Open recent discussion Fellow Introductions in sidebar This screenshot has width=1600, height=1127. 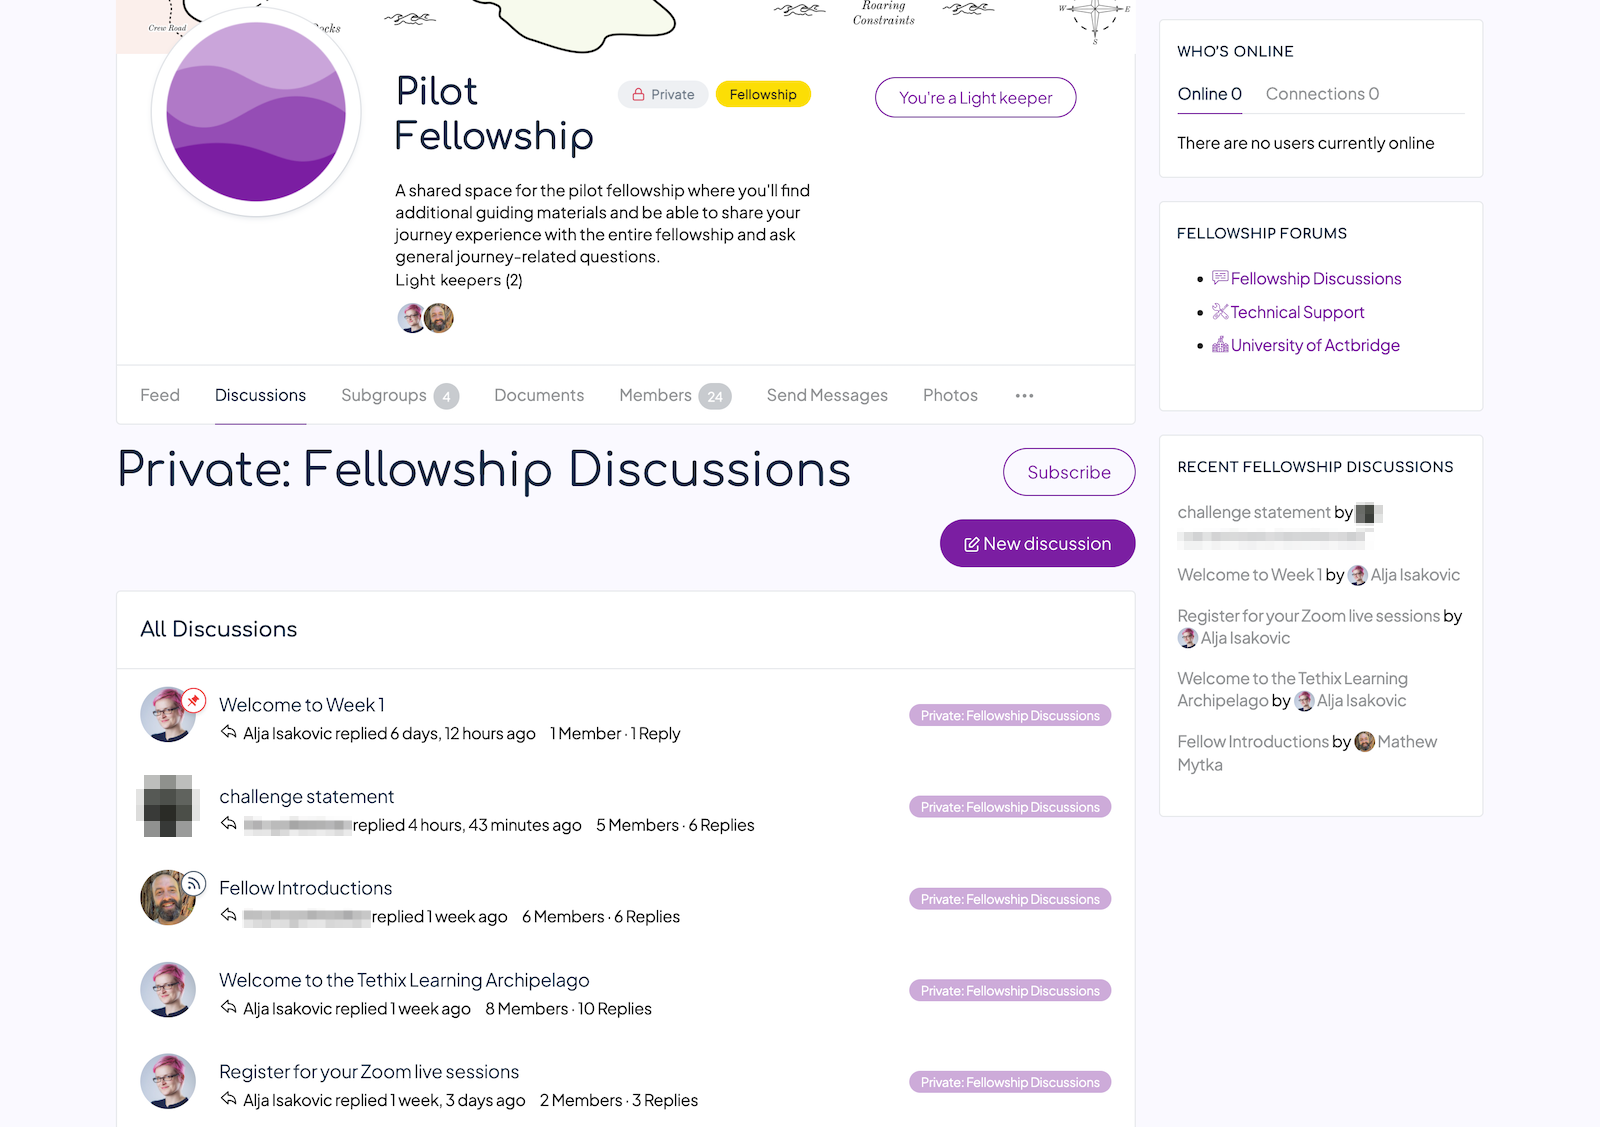point(1253,742)
